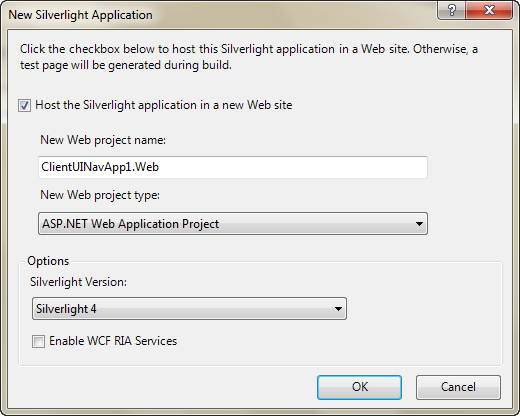Uncheck Host the Silverlight application checkbox
The height and width of the screenshot is (416, 520).
(24, 106)
